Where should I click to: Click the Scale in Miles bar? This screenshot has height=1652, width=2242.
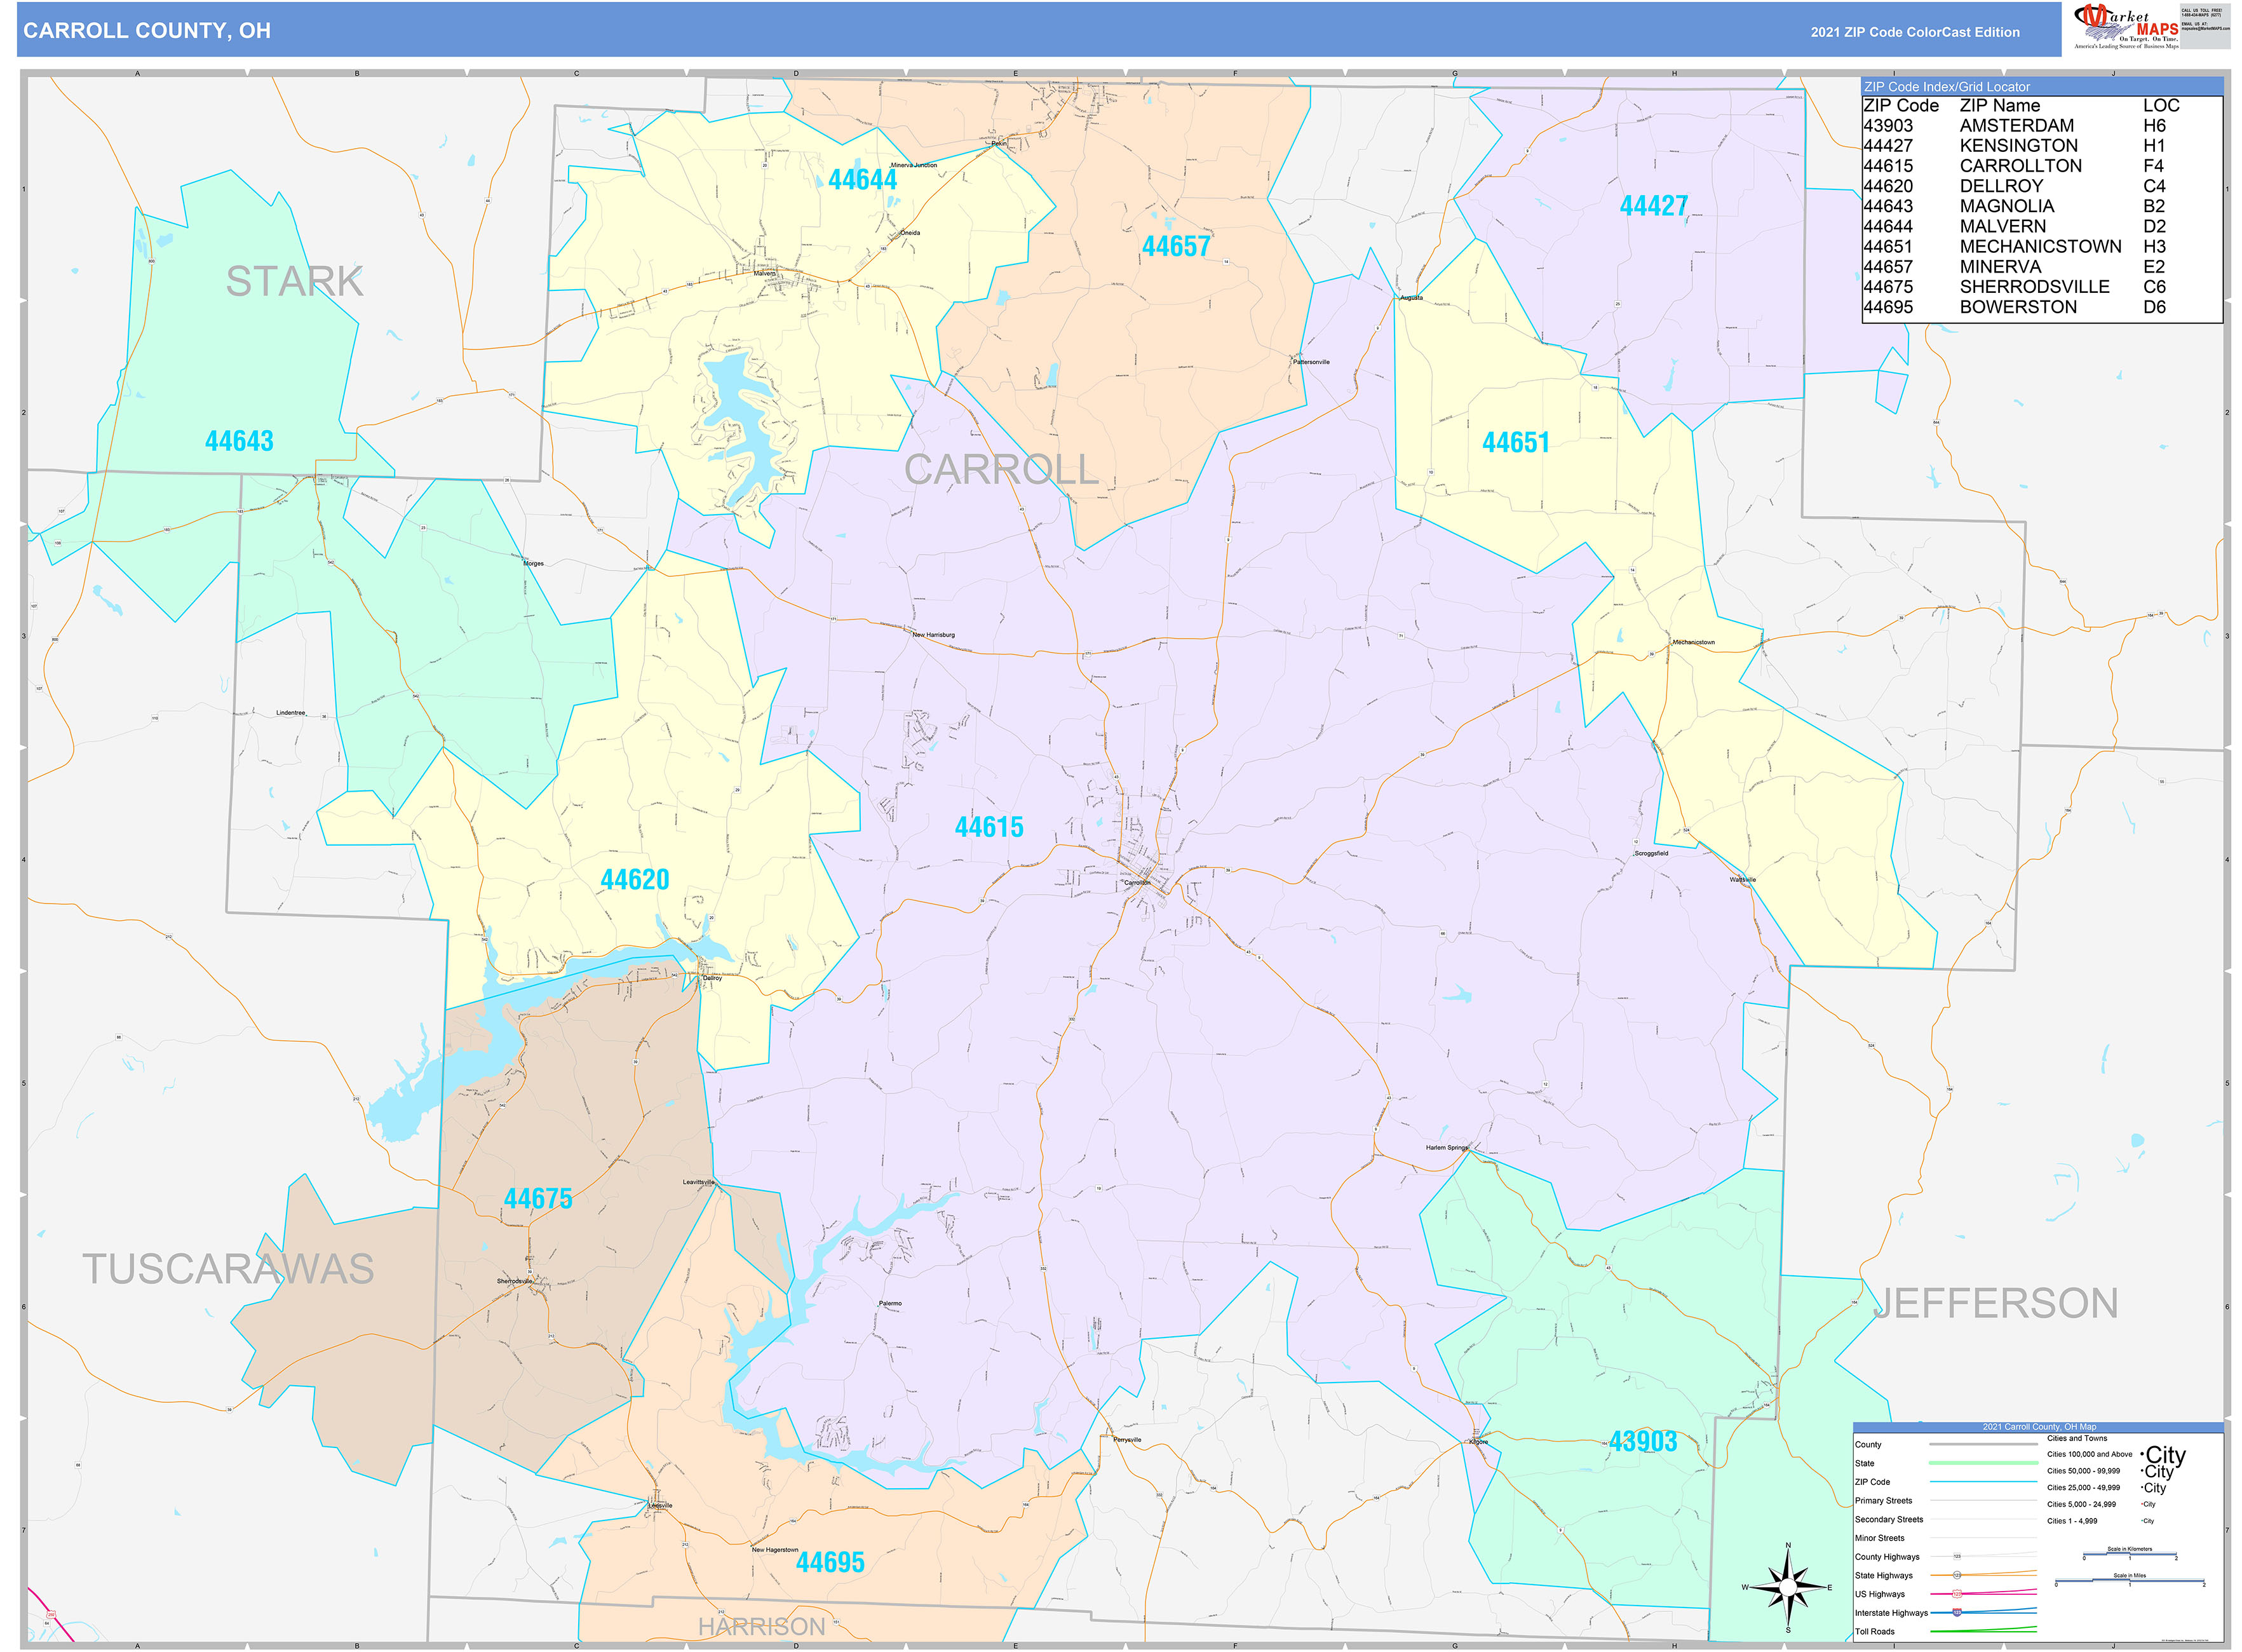tap(2130, 1580)
